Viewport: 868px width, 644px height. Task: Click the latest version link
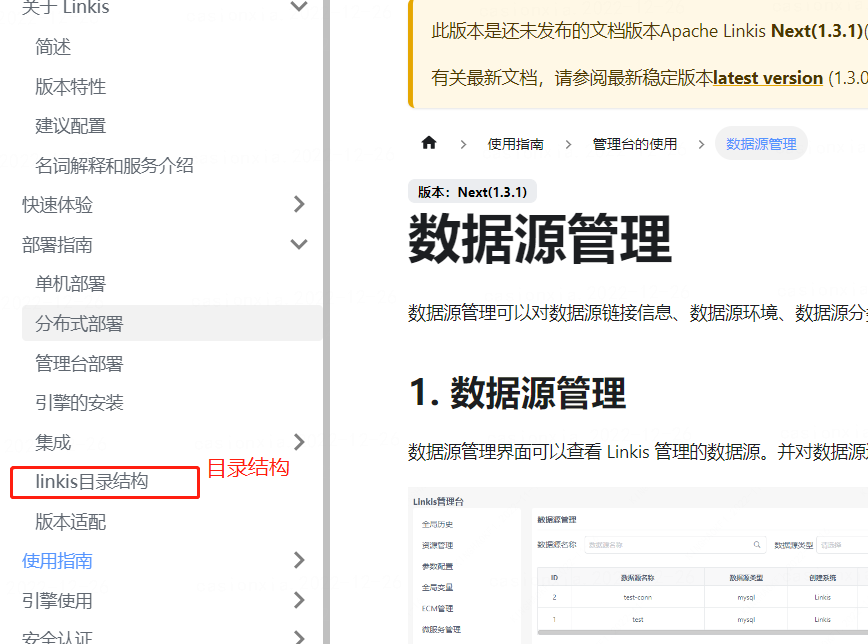tap(768, 78)
